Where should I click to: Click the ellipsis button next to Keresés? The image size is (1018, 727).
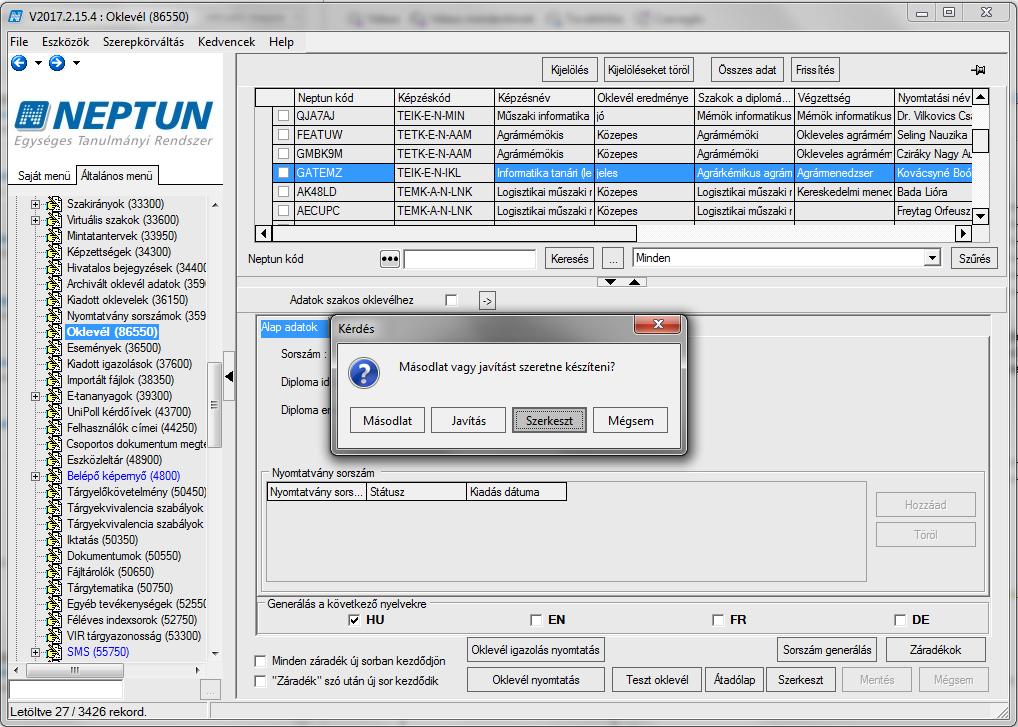click(x=612, y=258)
